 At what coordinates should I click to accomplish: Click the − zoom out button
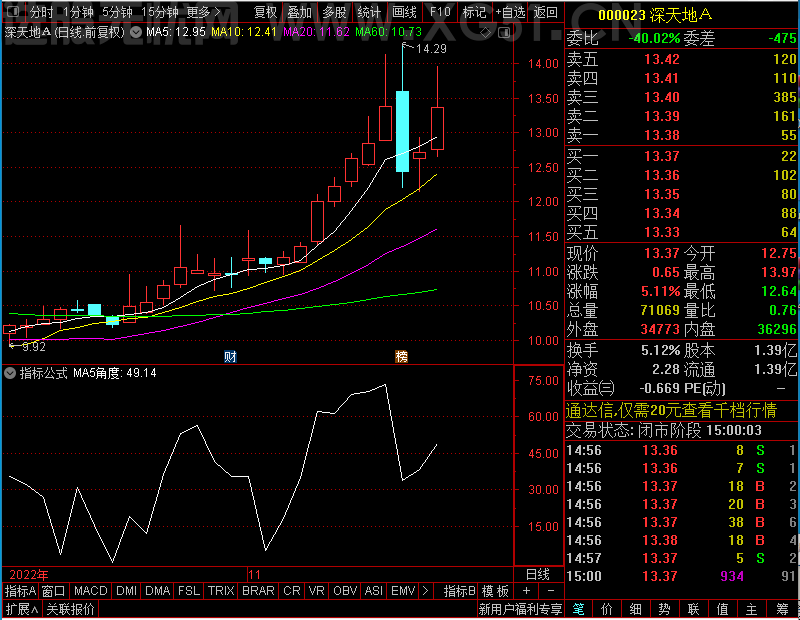click(x=551, y=591)
